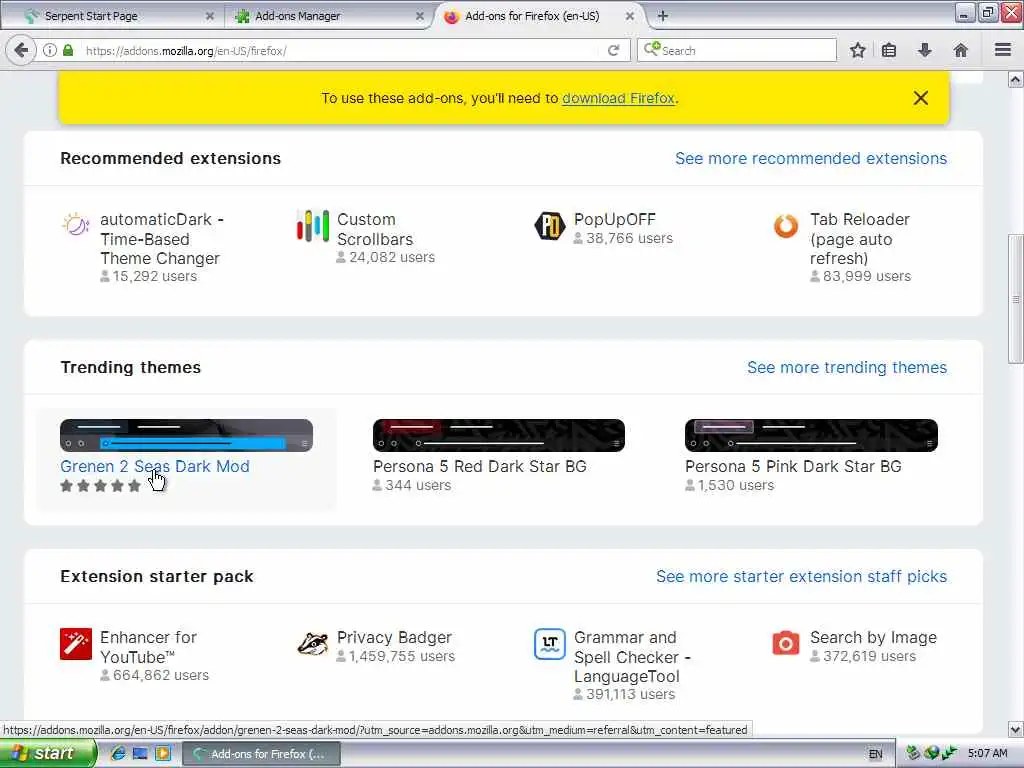This screenshot has height=768, width=1024.
Task: Open Tab Reloader (page auto refresh)
Action: coord(859,239)
